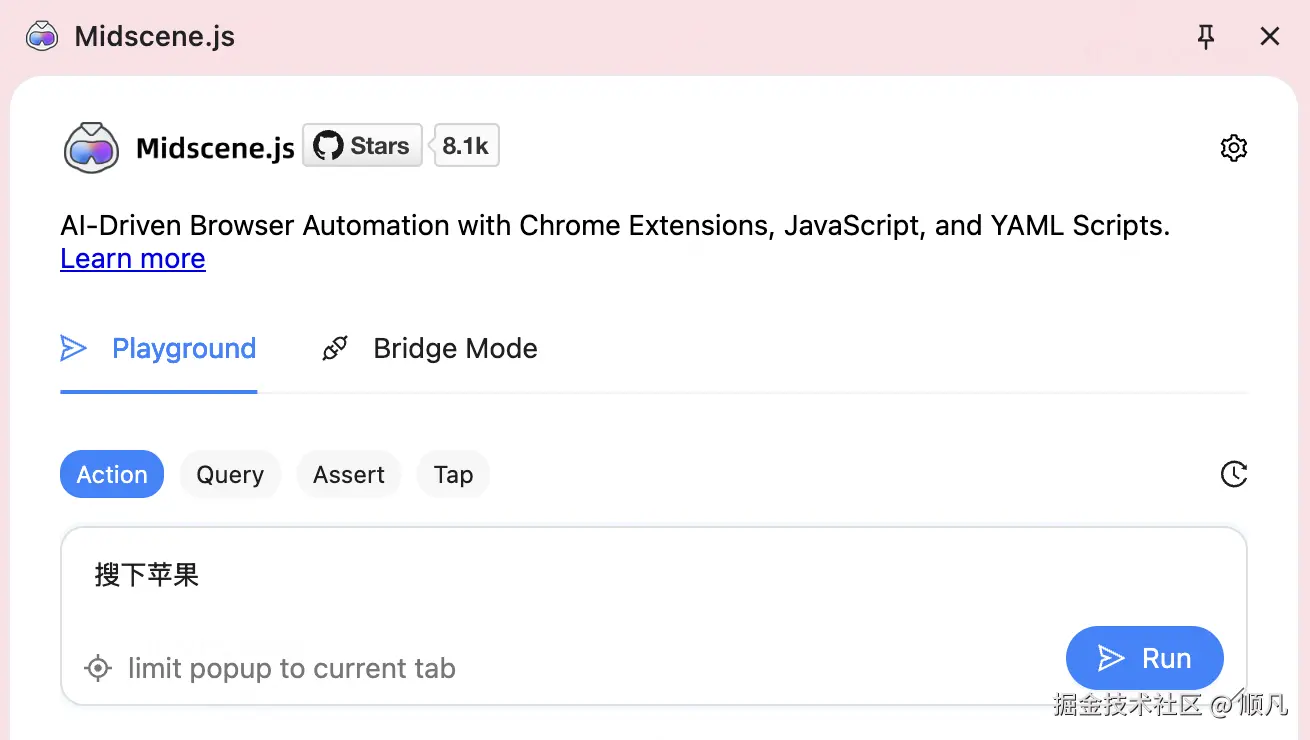Click the GitHub Stars button
This screenshot has width=1310, height=740.
click(x=362, y=146)
